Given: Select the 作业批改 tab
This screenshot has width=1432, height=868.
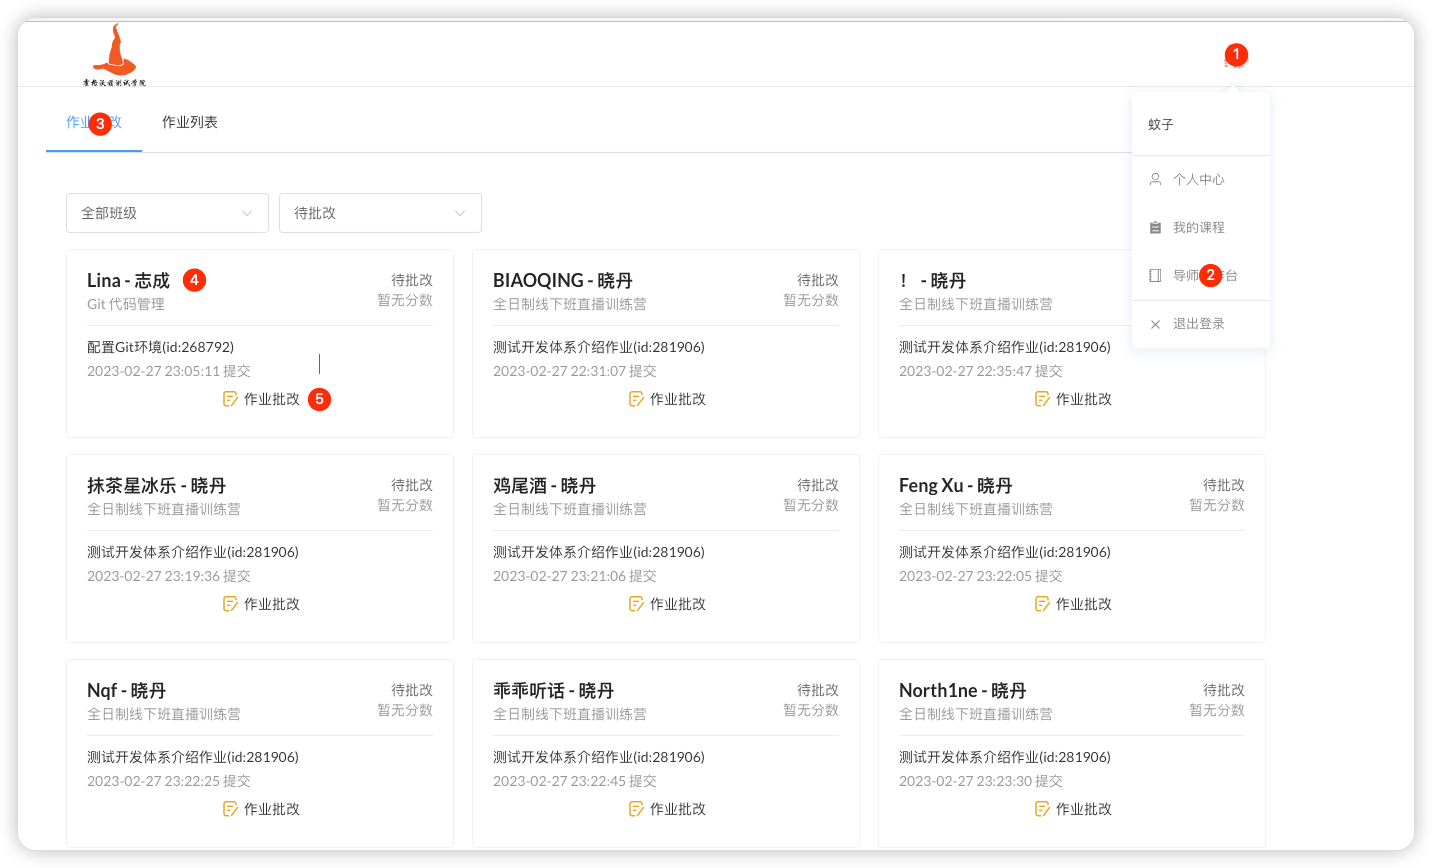Looking at the screenshot, I should point(94,122).
